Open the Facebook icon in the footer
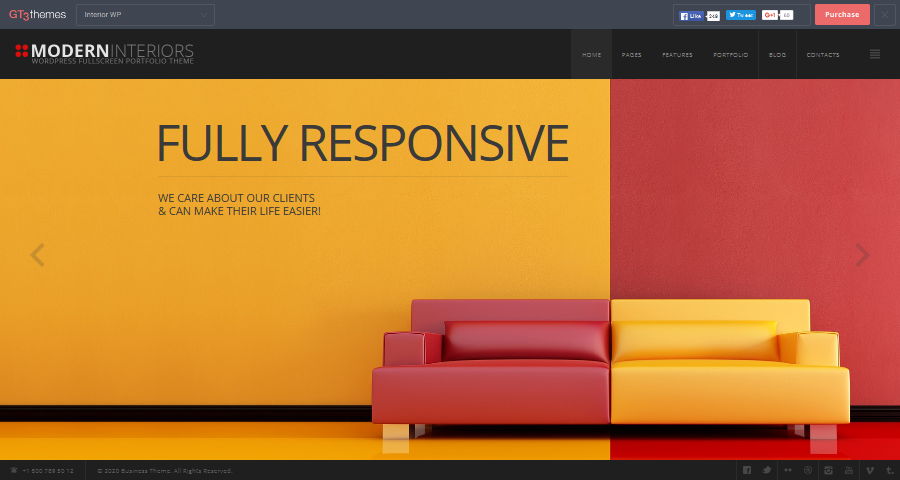Screen dimensions: 900x480 click(x=746, y=470)
